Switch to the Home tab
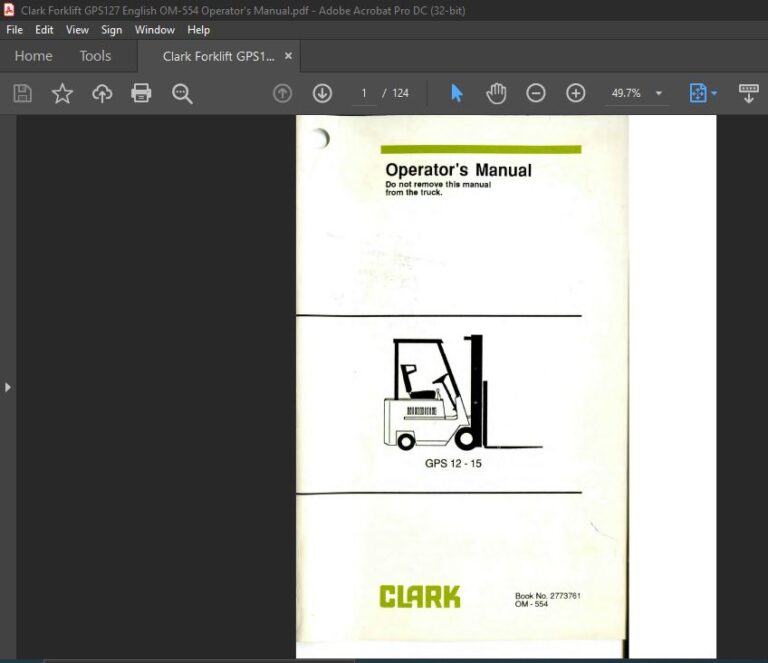The image size is (768, 663). click(x=33, y=56)
